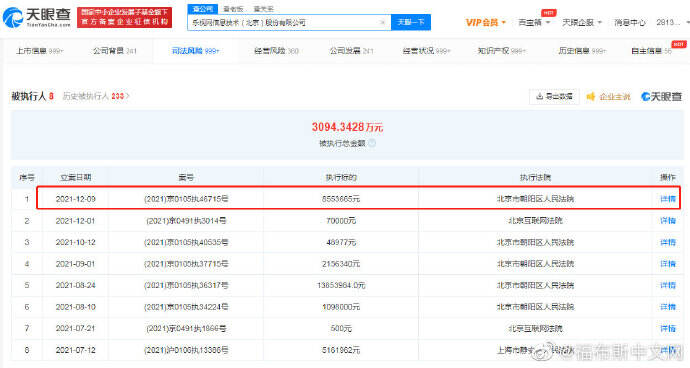Click the 立案日期 column header
Image resolution: width=690 pixels, height=368 pixels.
point(75,177)
